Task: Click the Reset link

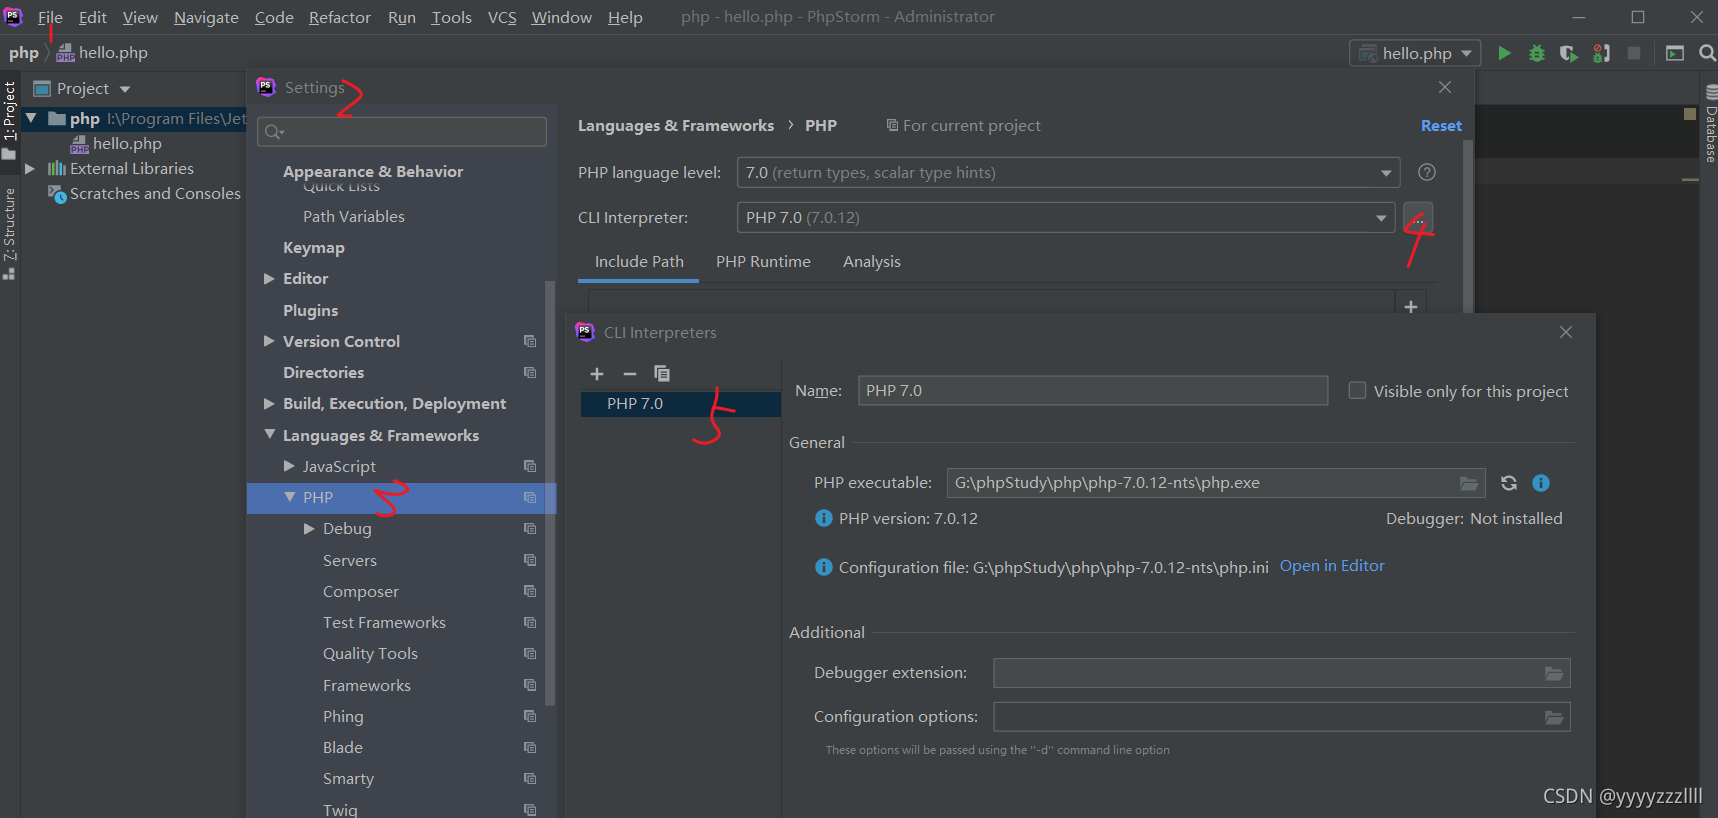Action: pos(1441,125)
